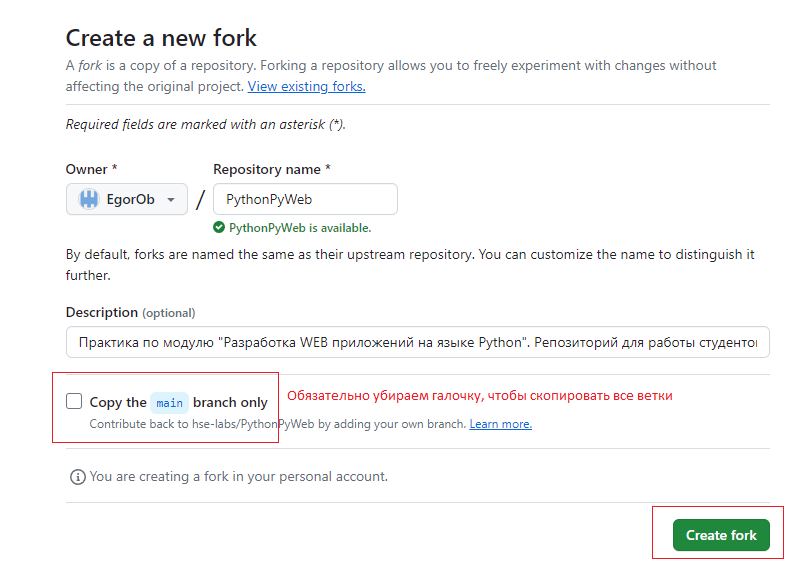Screen dimensions: 800x578
Task: Click the red Russian annotation text
Action: [479, 396]
